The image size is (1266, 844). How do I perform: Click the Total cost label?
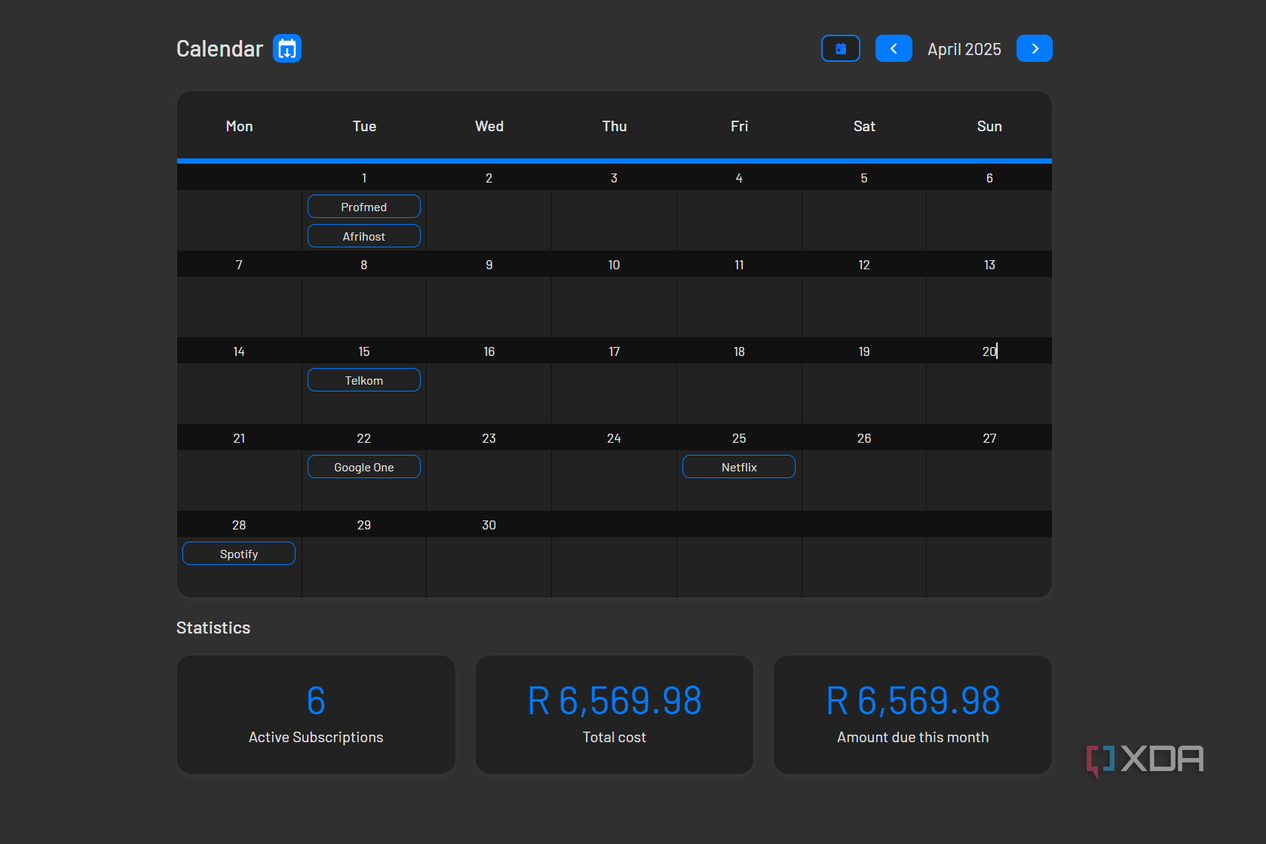click(x=614, y=737)
